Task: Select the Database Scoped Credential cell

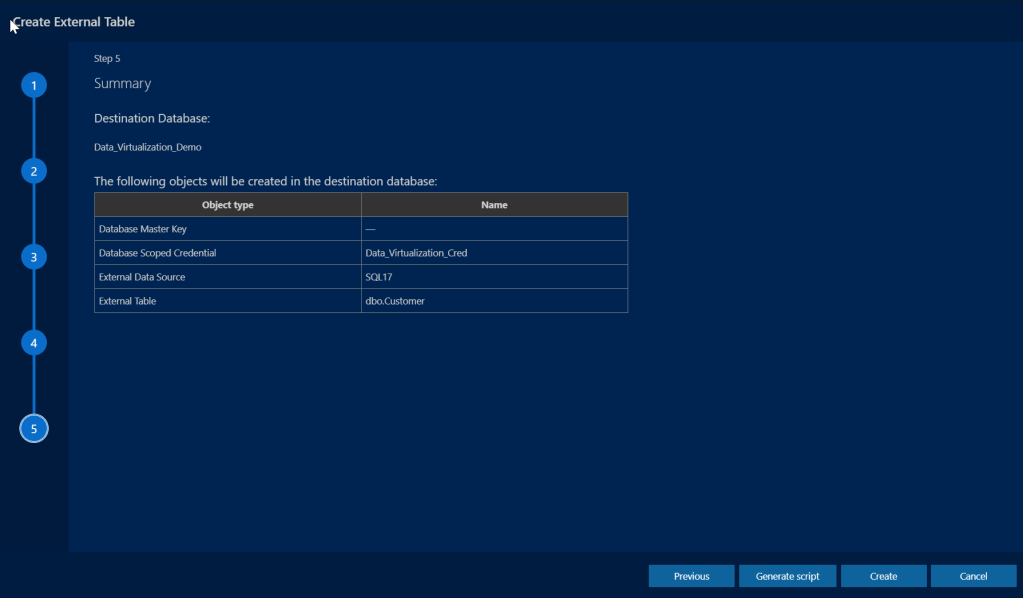Action: 157,253
